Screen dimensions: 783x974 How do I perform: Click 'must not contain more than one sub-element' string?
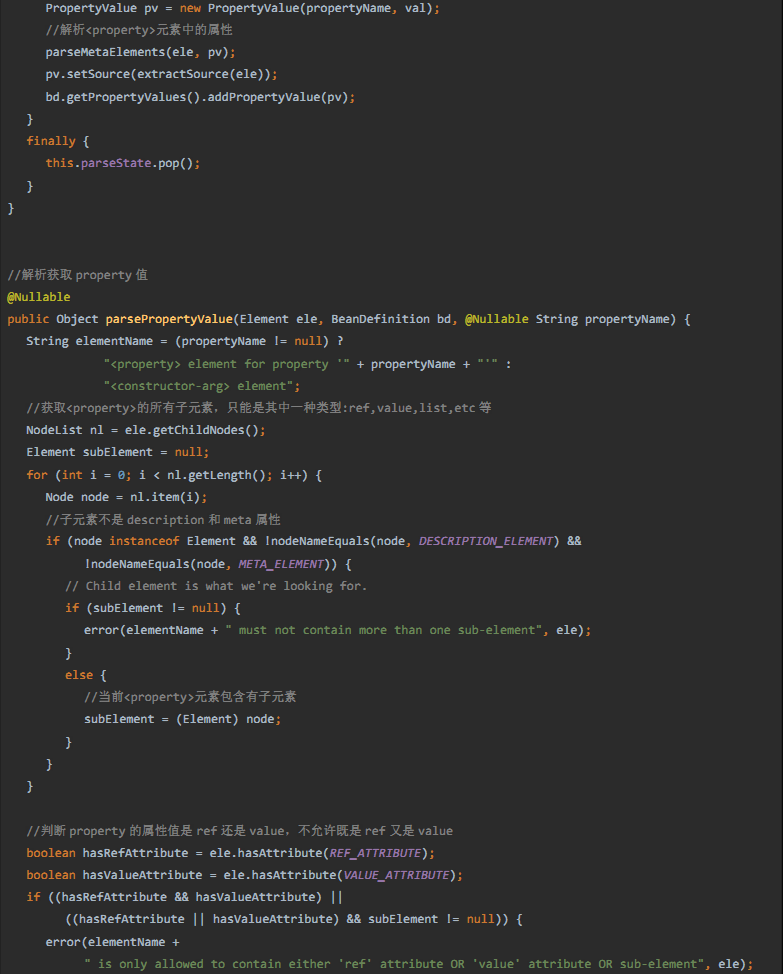pyautogui.click(x=385, y=630)
